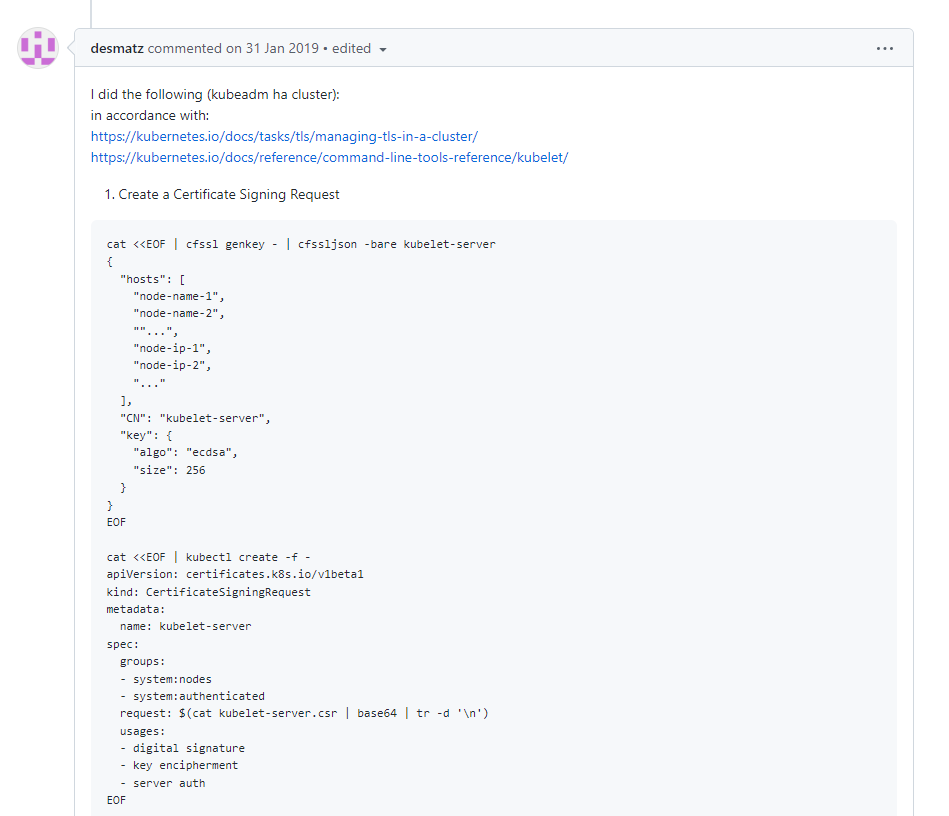Expand the edited history dropdown arrow
This screenshot has width=949, height=816.
(383, 49)
